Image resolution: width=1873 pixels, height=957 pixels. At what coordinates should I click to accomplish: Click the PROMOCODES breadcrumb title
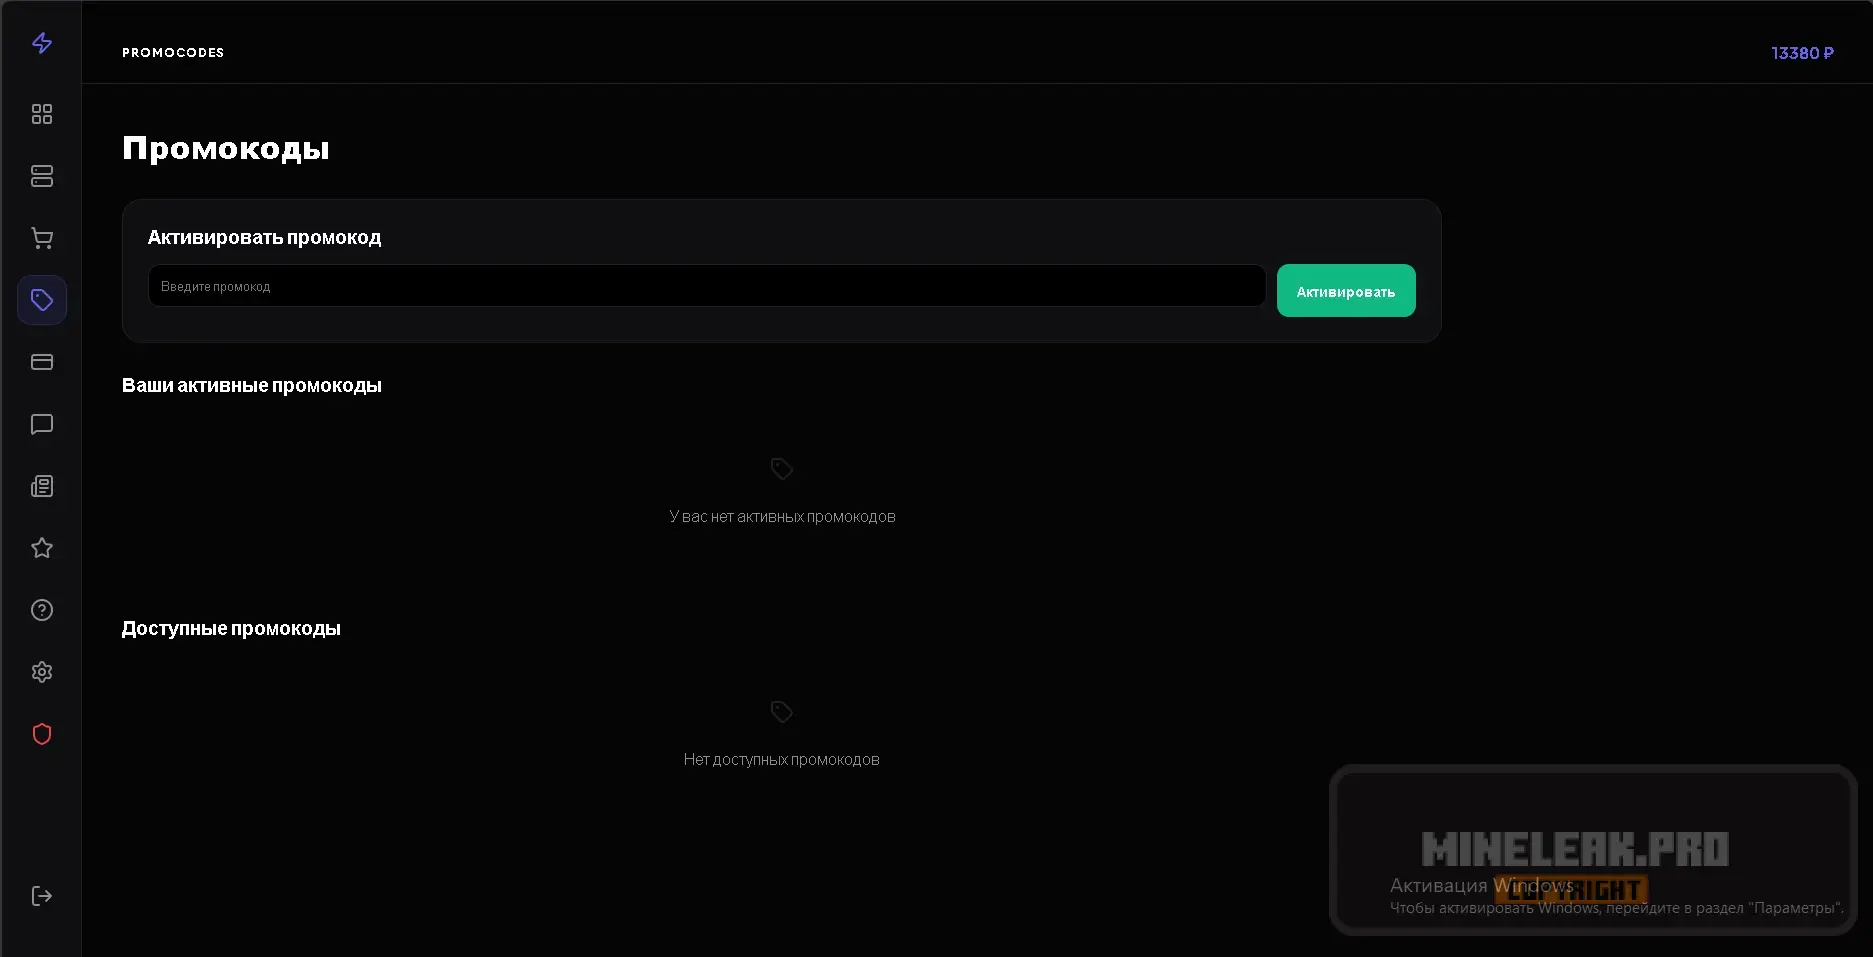coord(173,53)
